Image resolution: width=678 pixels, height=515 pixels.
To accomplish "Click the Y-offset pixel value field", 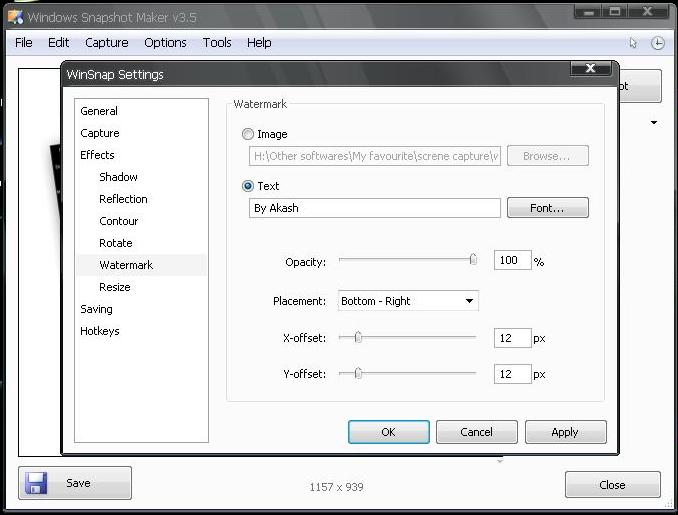I will (x=512, y=374).
